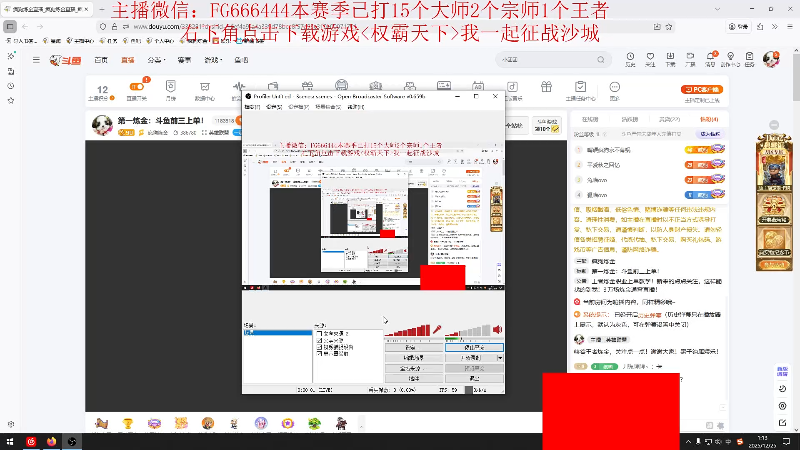Open the second OBS menu bar item

click(274, 107)
